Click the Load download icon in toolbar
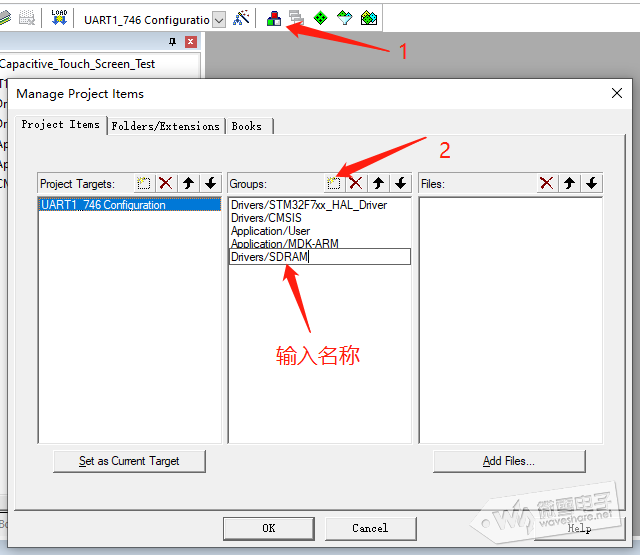Viewport: 640px width, 555px height. [x=59, y=18]
